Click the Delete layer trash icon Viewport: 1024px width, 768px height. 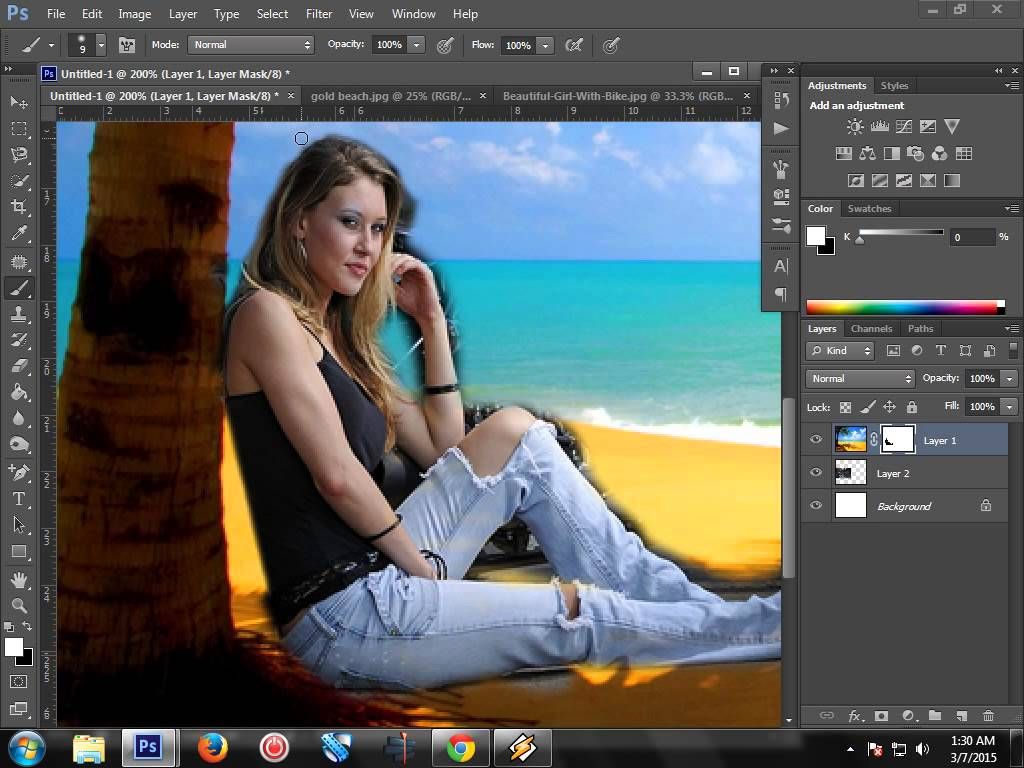pos(988,716)
